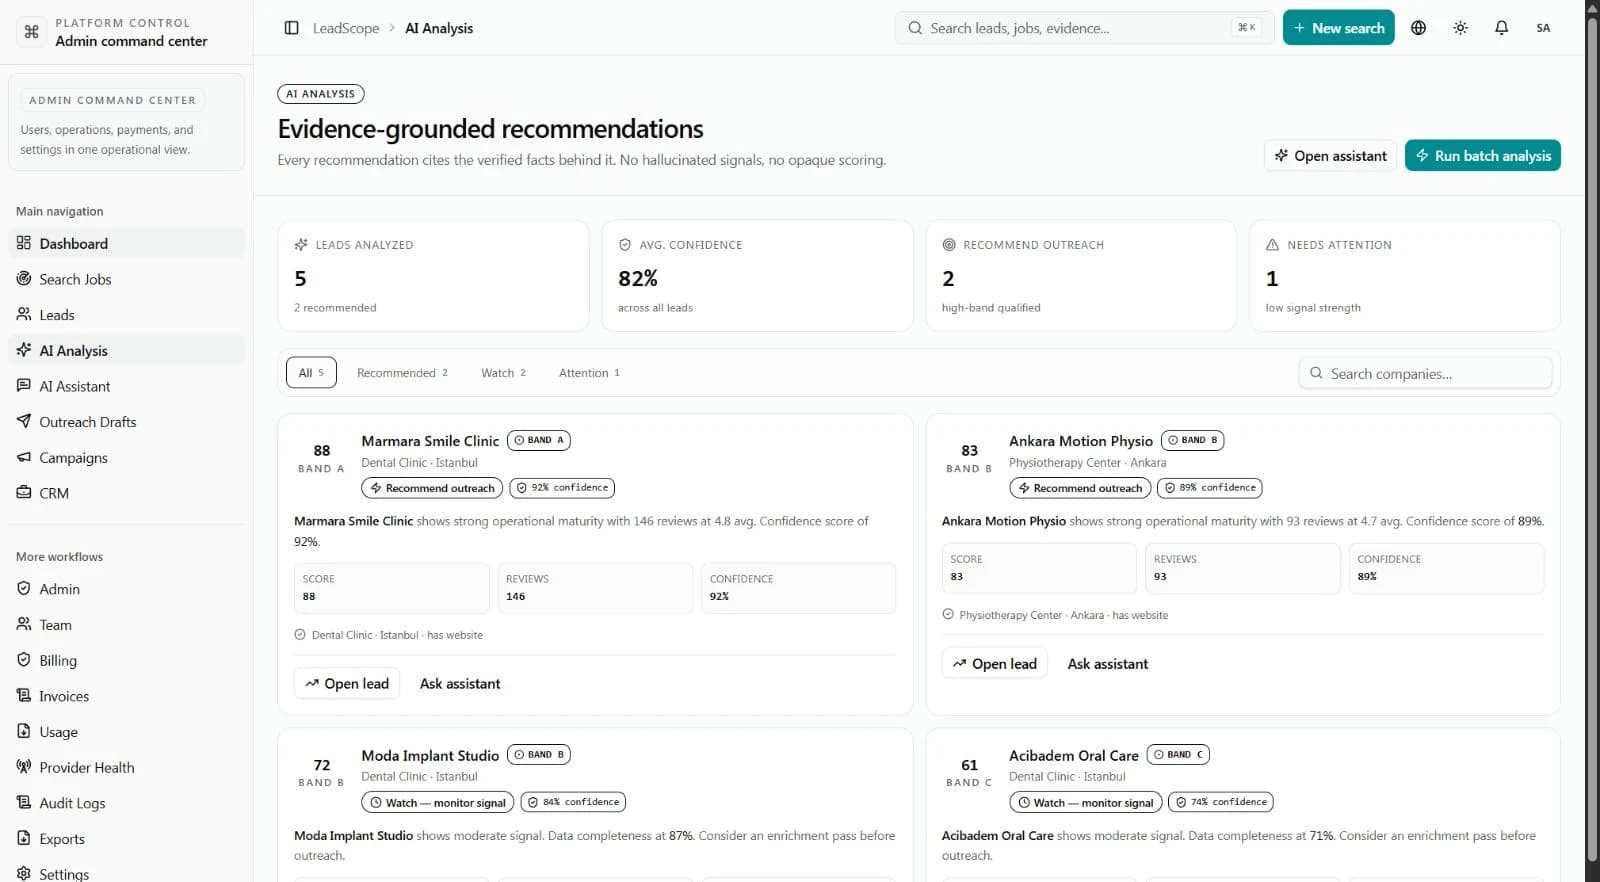This screenshot has width=1600, height=882.
Task: Open Campaigns section
Action: point(126,457)
